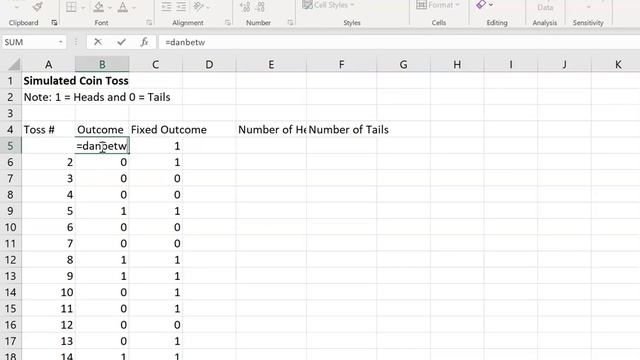640x360 pixels.
Task: Open the Orientation text-angle icon
Action: coord(198,6)
